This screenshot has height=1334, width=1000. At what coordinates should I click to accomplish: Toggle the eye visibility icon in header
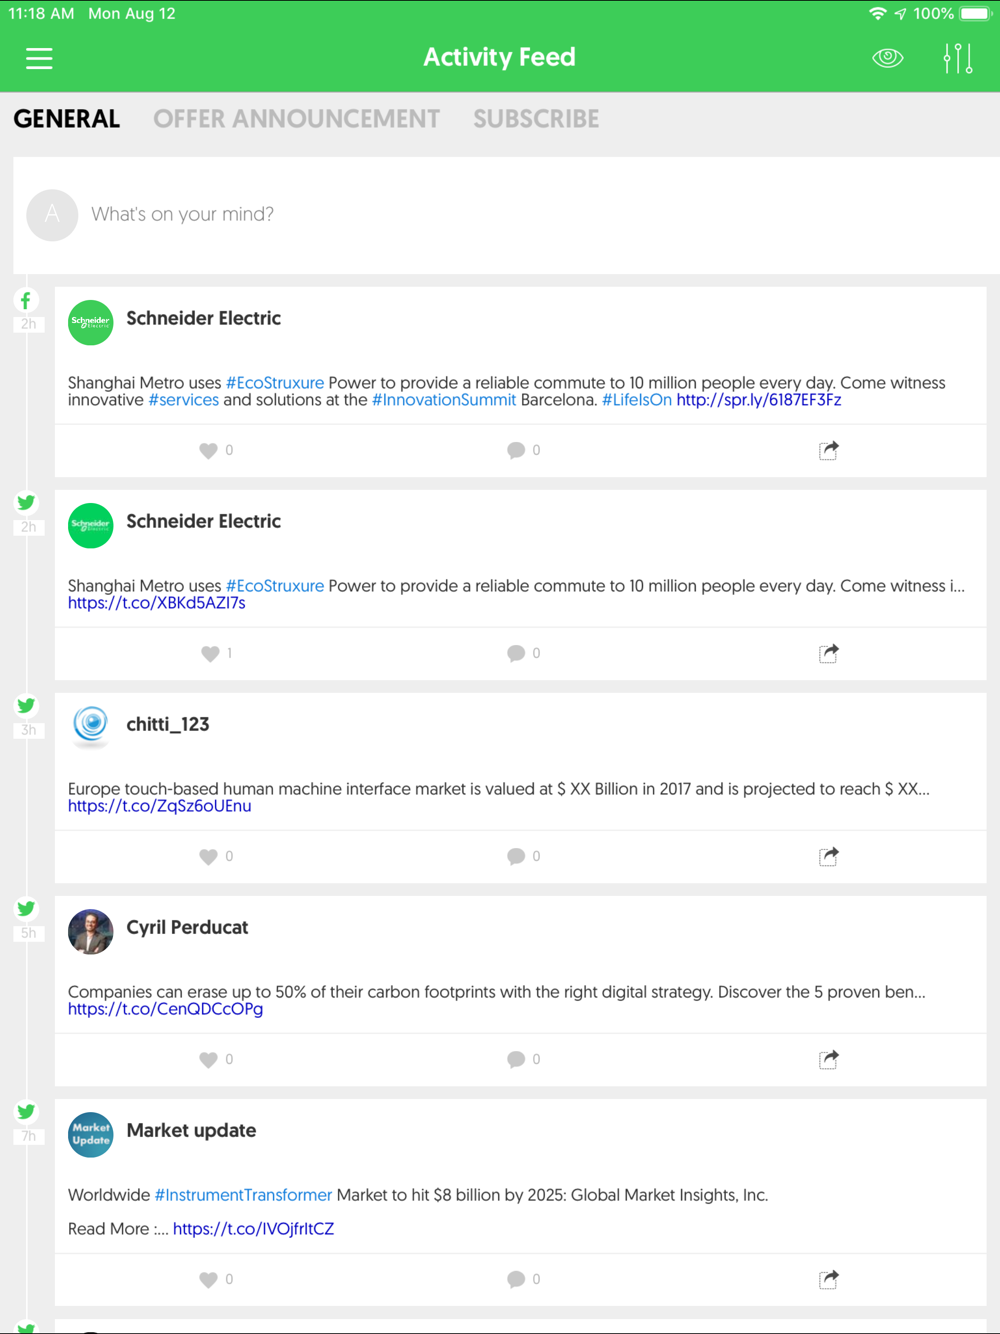(x=887, y=58)
